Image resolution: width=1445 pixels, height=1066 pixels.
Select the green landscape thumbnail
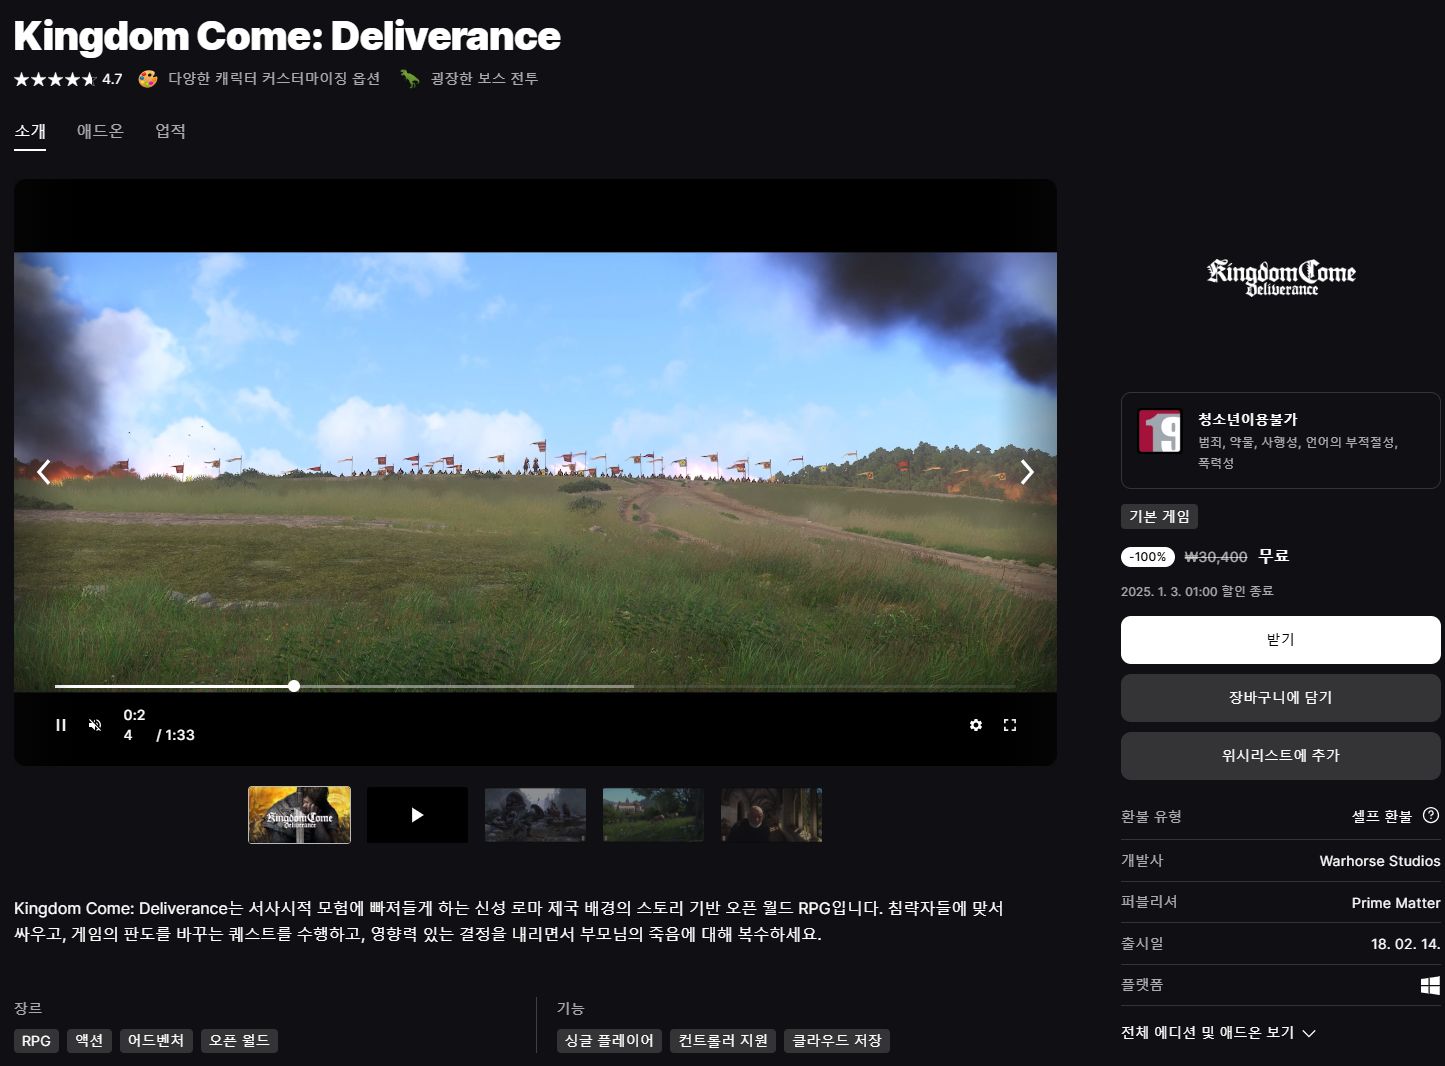click(x=653, y=815)
